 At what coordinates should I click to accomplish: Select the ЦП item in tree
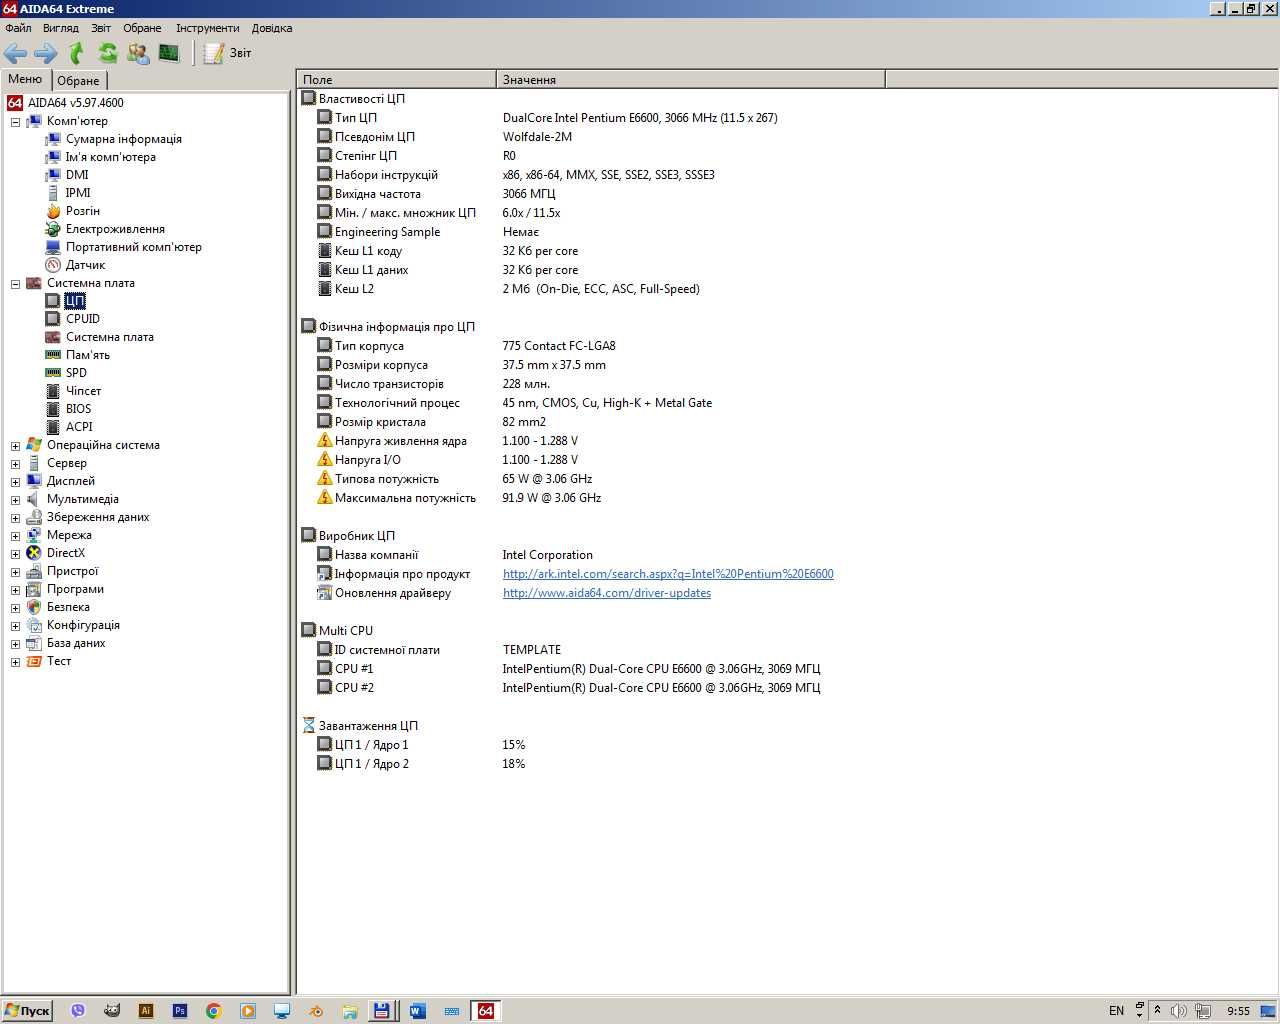tap(75, 301)
